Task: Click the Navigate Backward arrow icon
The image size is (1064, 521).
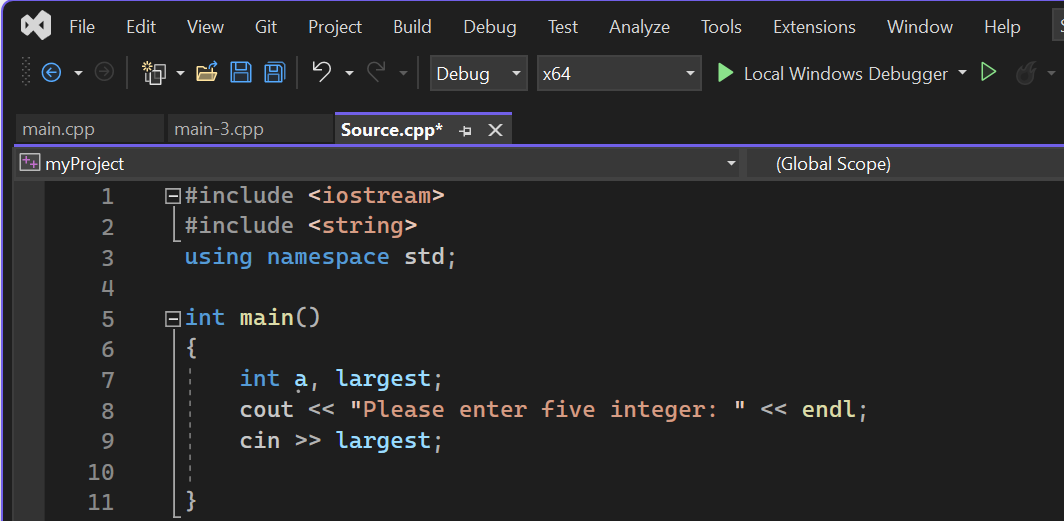Action: pos(51,73)
